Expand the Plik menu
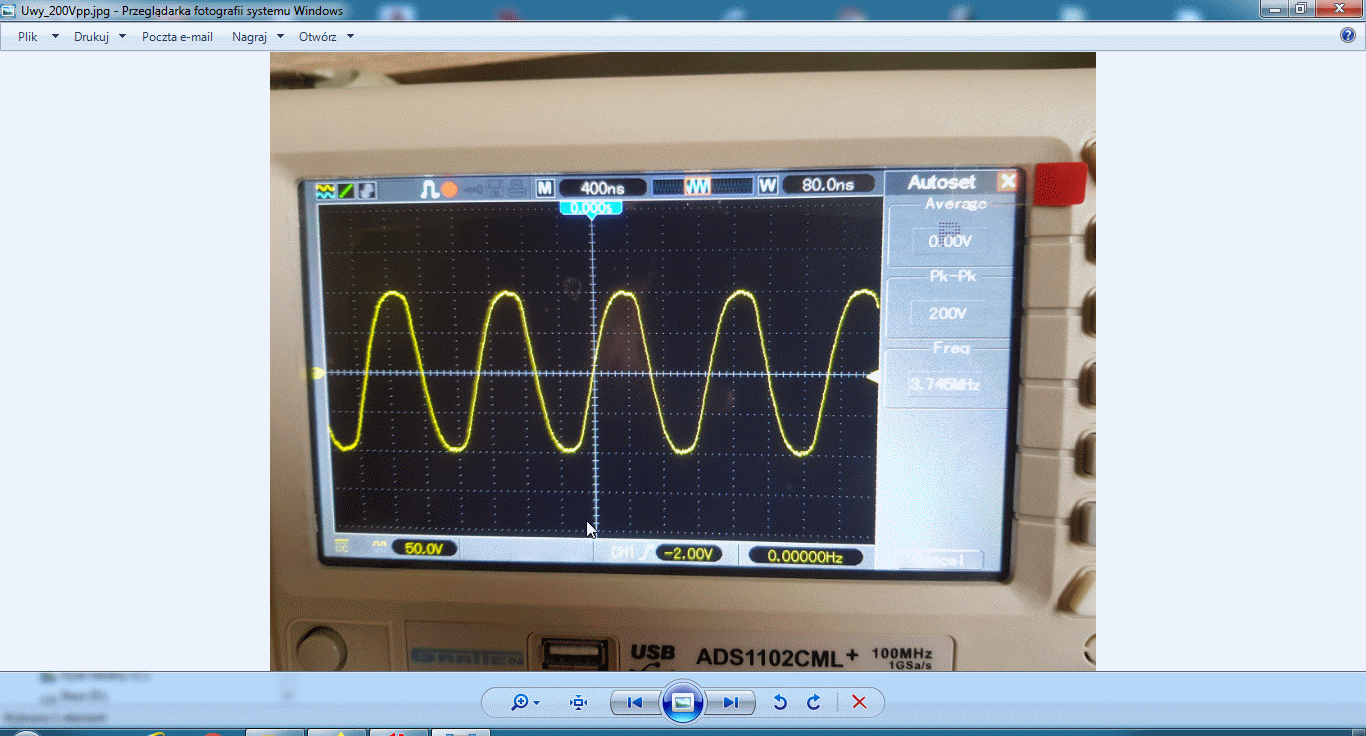The width and height of the screenshot is (1366, 736). click(x=38, y=36)
